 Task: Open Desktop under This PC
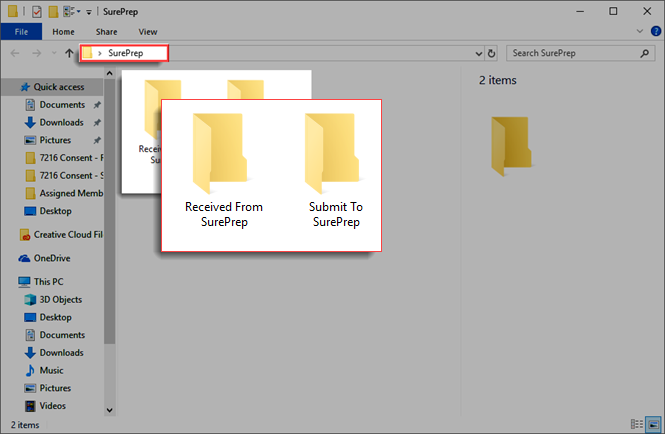click(x=49, y=317)
